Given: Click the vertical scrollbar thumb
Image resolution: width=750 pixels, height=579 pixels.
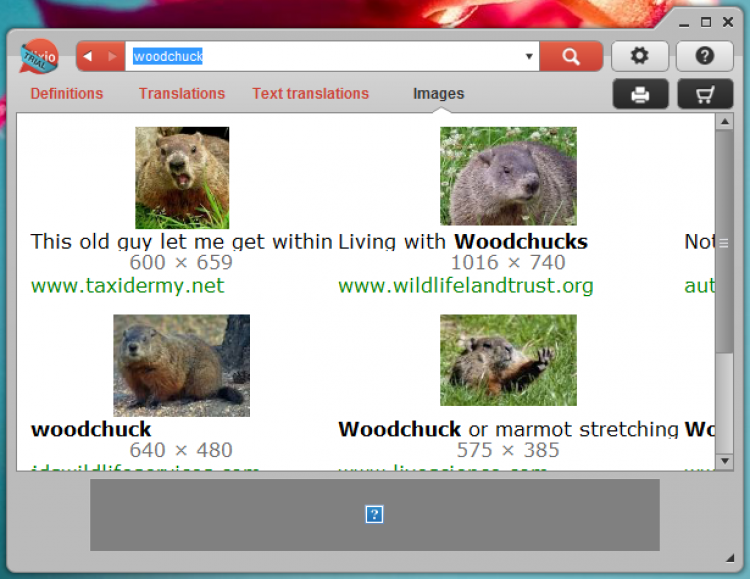Looking at the screenshot, I should (x=725, y=242).
